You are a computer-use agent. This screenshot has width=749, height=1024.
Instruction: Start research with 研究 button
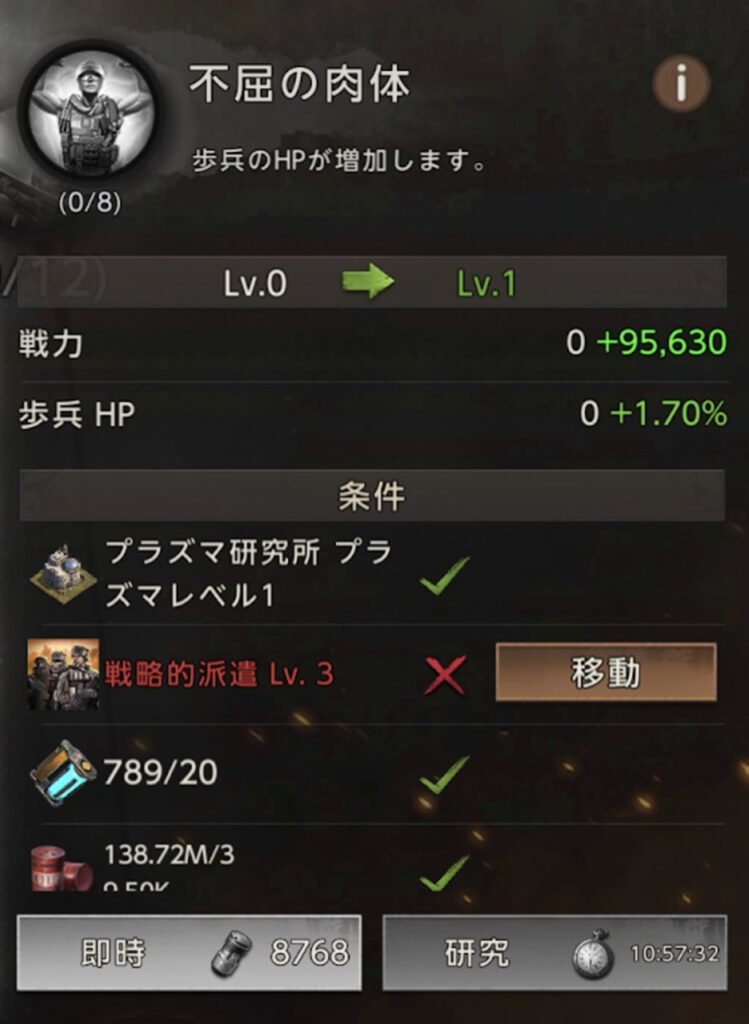pyautogui.click(x=554, y=953)
